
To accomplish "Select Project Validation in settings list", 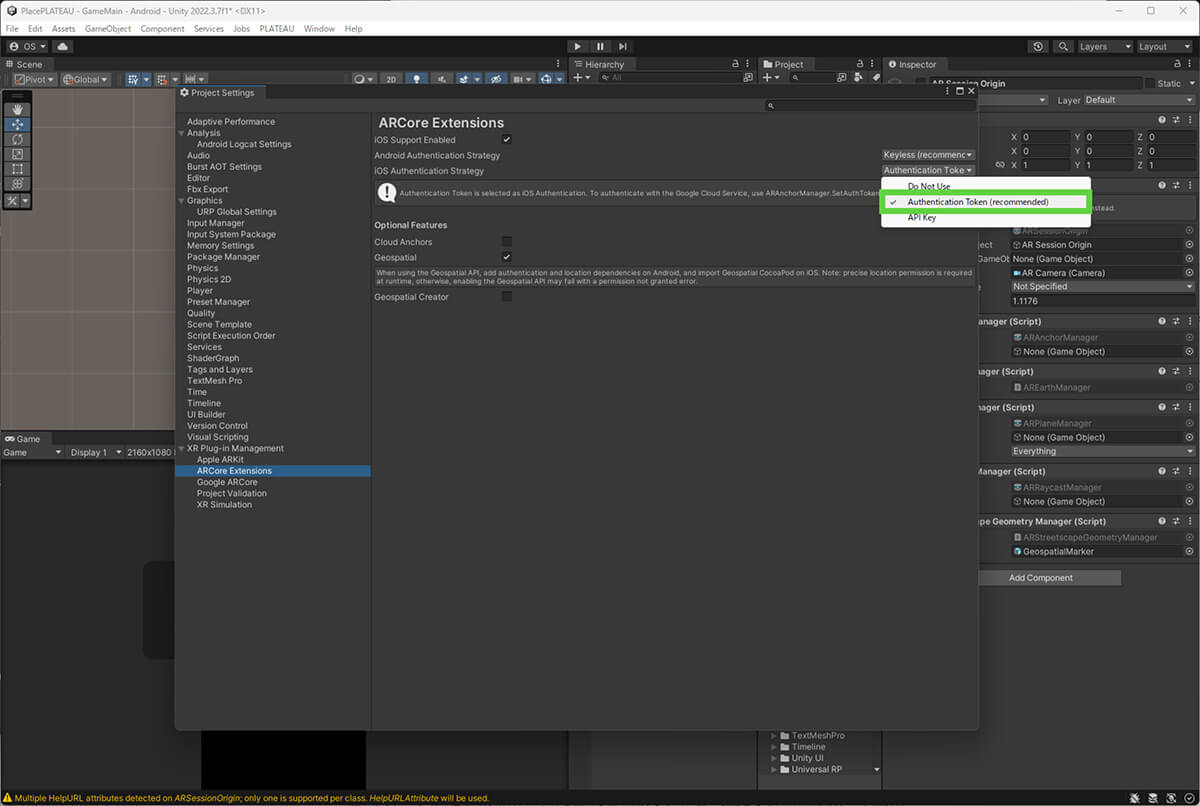I will [x=232, y=493].
